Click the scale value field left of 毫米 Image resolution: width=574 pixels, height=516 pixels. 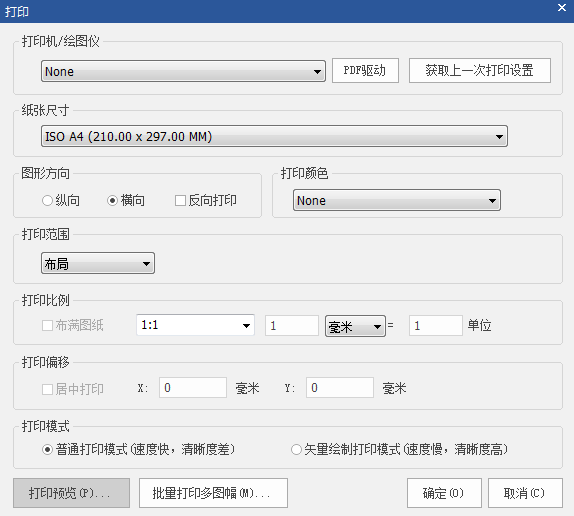tap(292, 325)
